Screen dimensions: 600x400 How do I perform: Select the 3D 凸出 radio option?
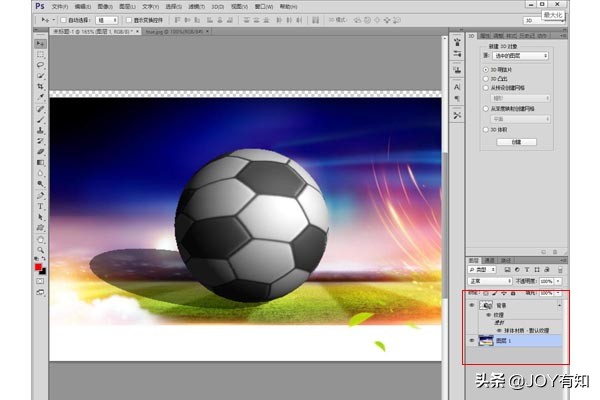(486, 79)
